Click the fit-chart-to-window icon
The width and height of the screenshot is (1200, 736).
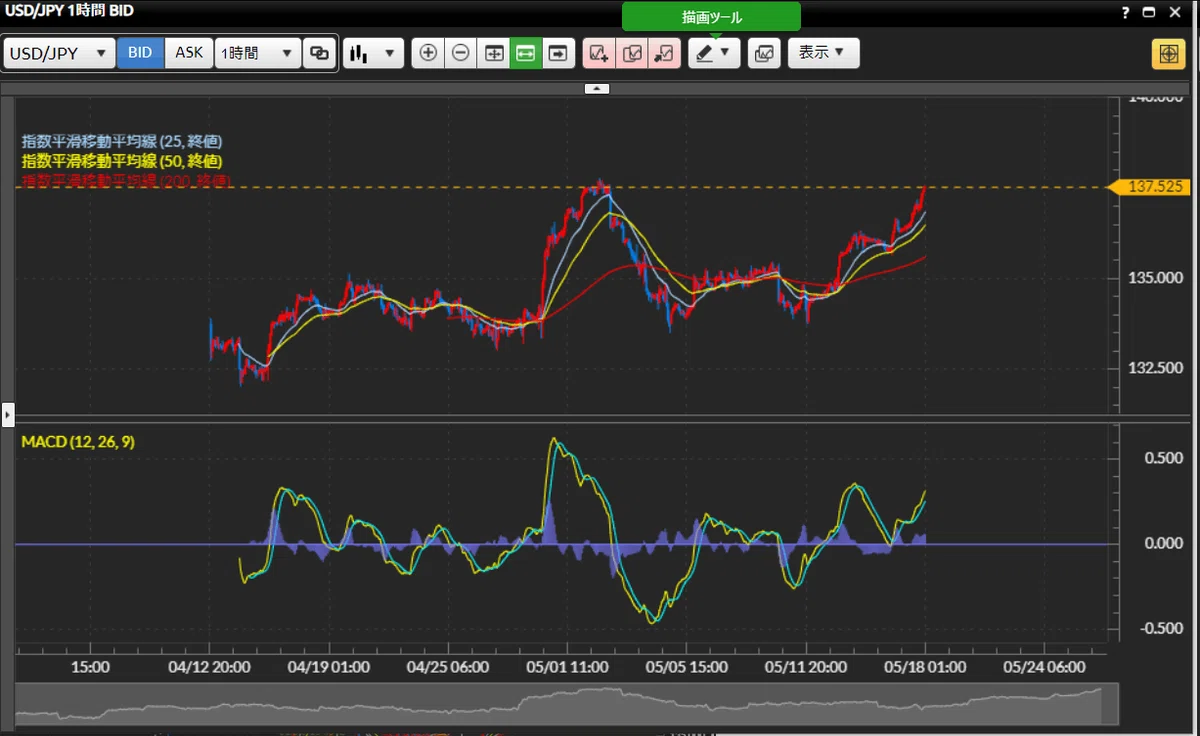click(x=493, y=53)
